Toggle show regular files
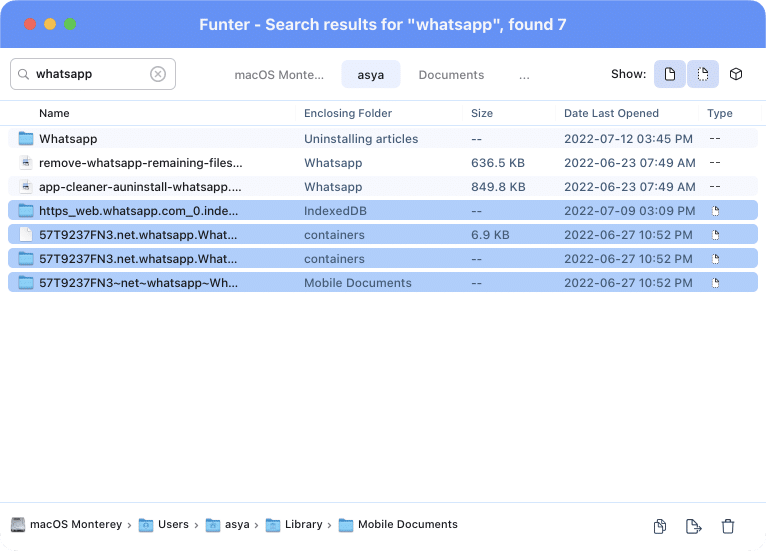 pos(670,74)
